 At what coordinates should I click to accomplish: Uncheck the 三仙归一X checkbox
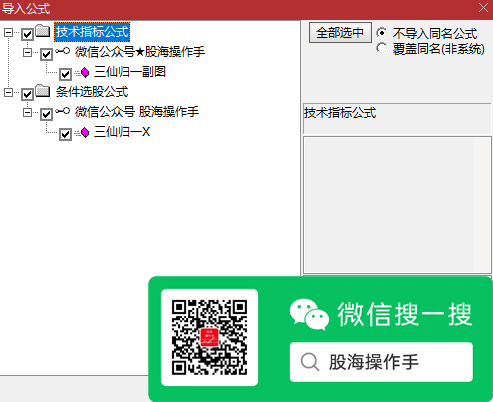(65, 134)
